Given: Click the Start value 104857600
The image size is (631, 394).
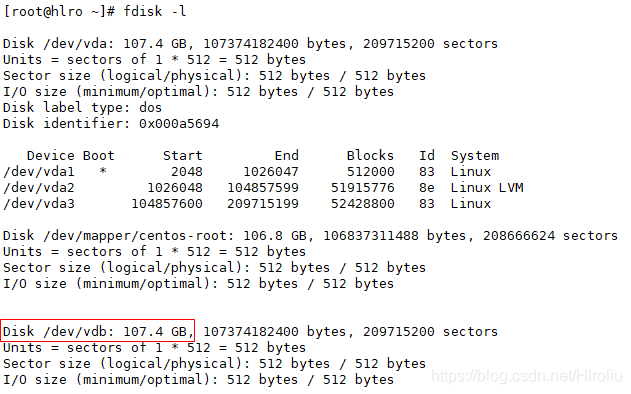Looking at the screenshot, I should pos(167,204).
